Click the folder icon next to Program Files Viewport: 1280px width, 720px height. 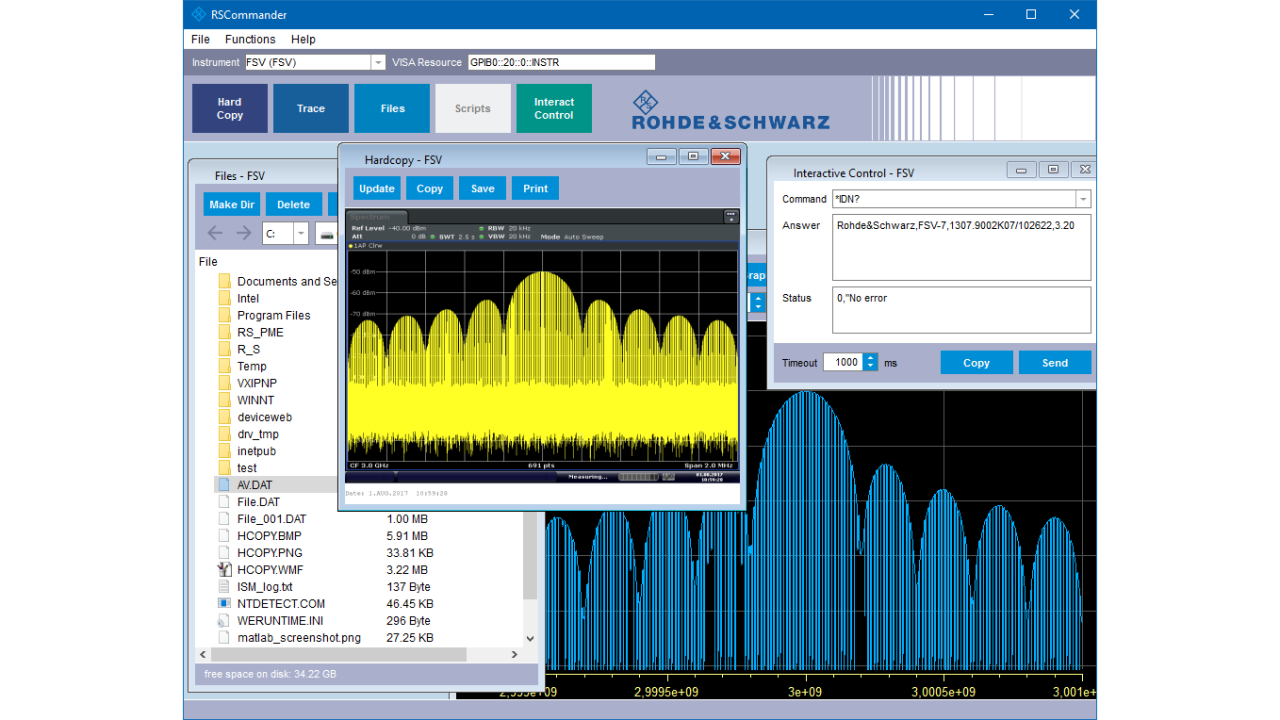(224, 315)
